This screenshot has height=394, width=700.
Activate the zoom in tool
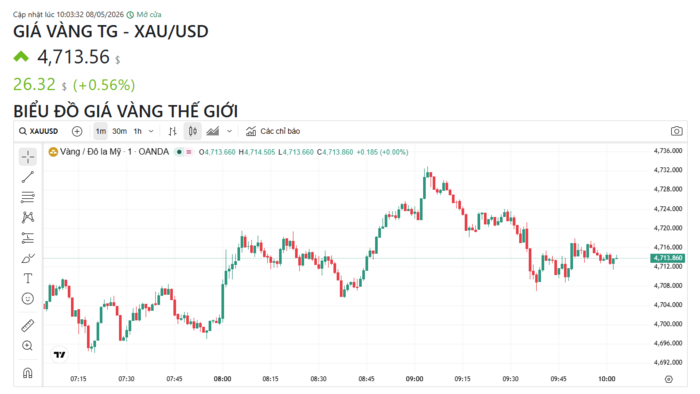[x=28, y=346]
